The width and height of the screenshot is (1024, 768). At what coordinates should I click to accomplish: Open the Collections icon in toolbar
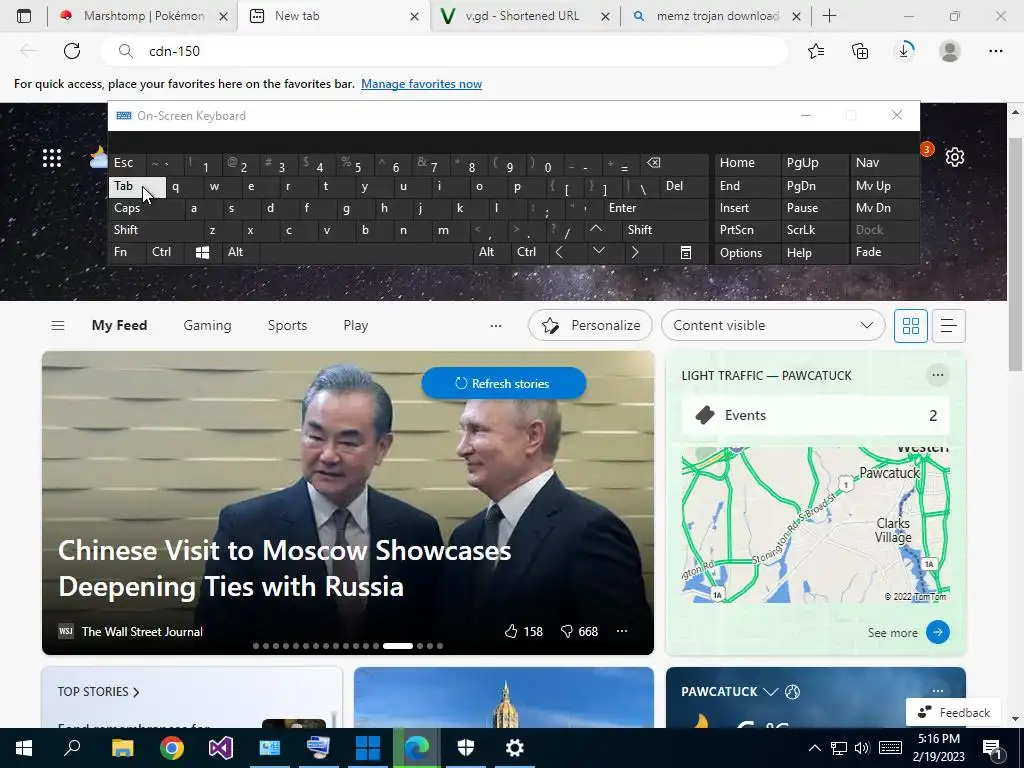[860, 51]
